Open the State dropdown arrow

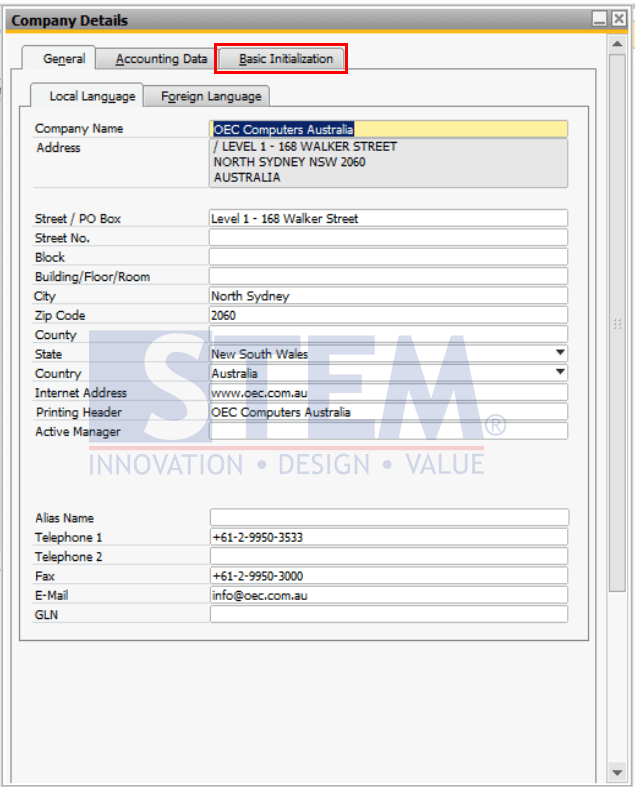[560, 353]
